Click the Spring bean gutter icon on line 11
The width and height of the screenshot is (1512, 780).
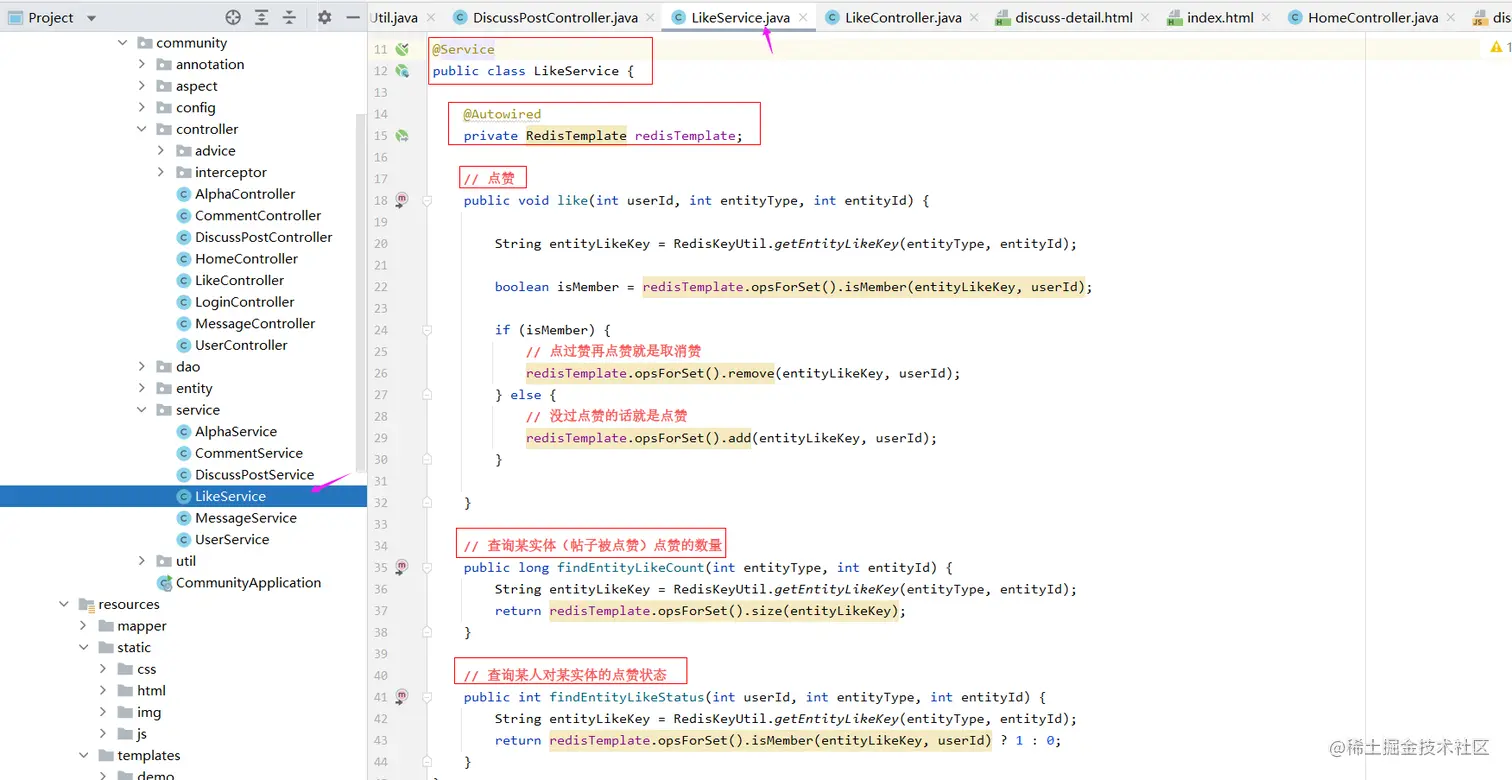click(x=402, y=49)
